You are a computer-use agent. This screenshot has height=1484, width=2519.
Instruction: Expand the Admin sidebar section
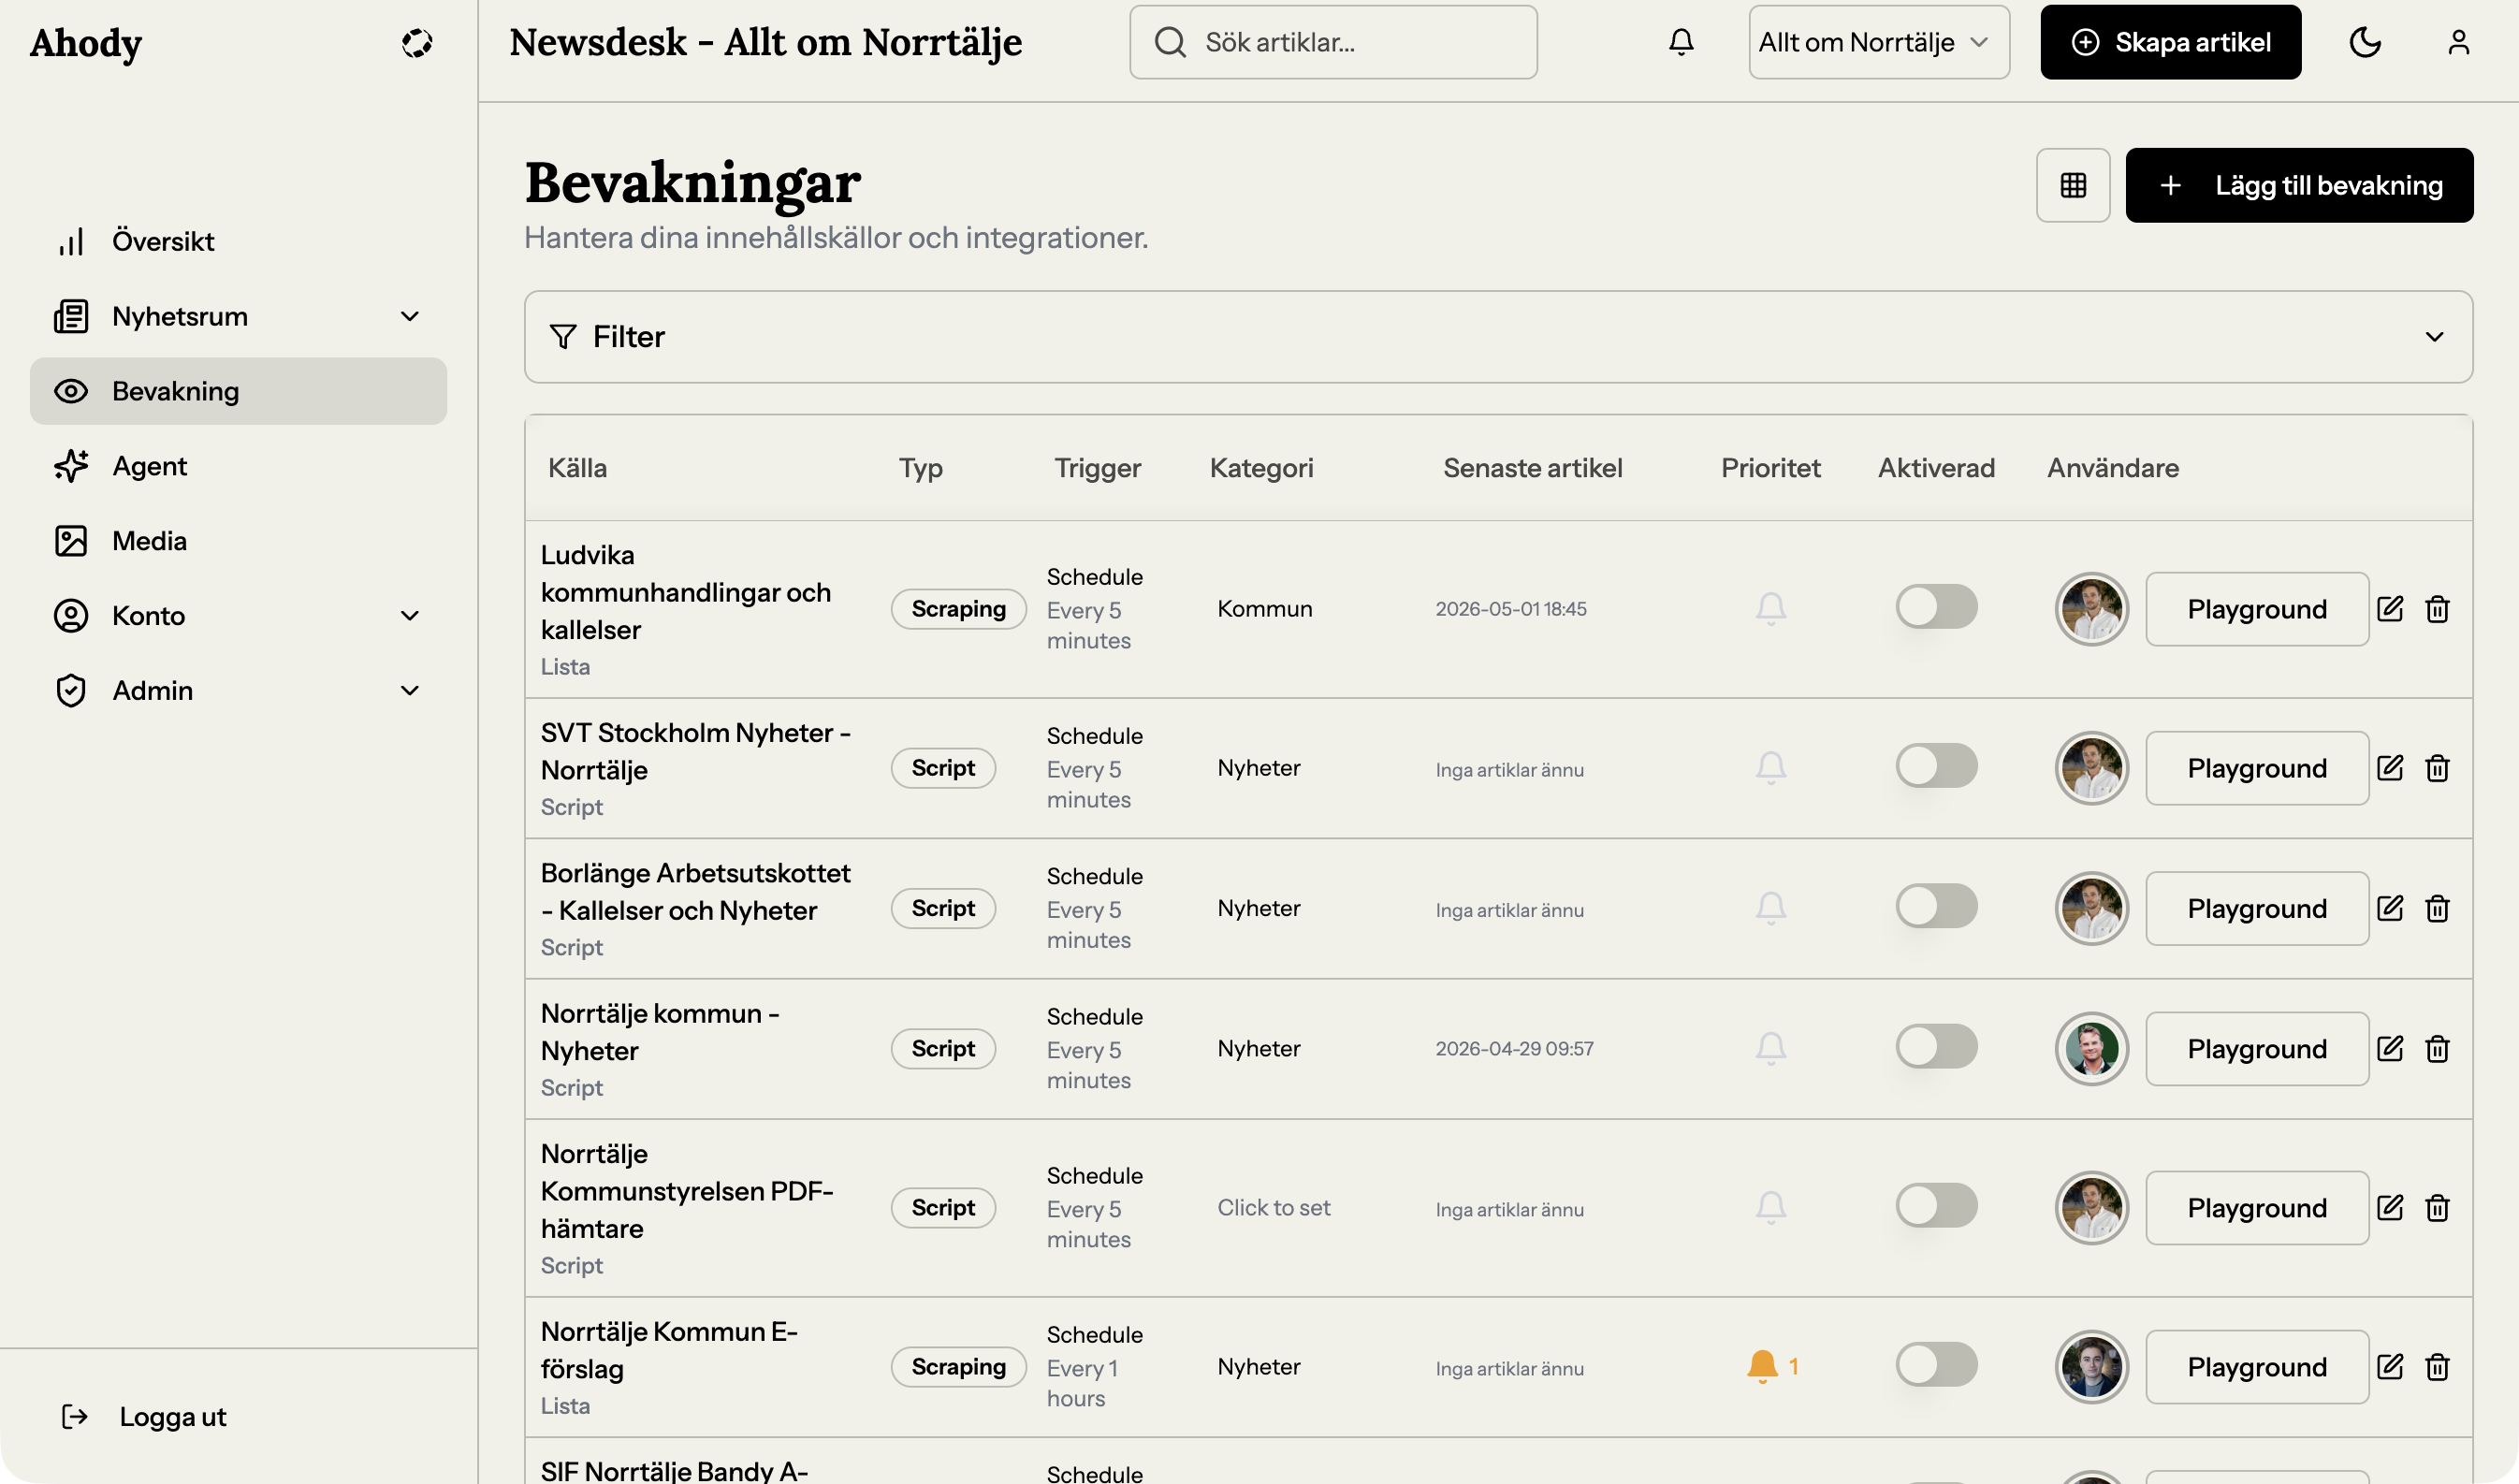[x=238, y=690]
